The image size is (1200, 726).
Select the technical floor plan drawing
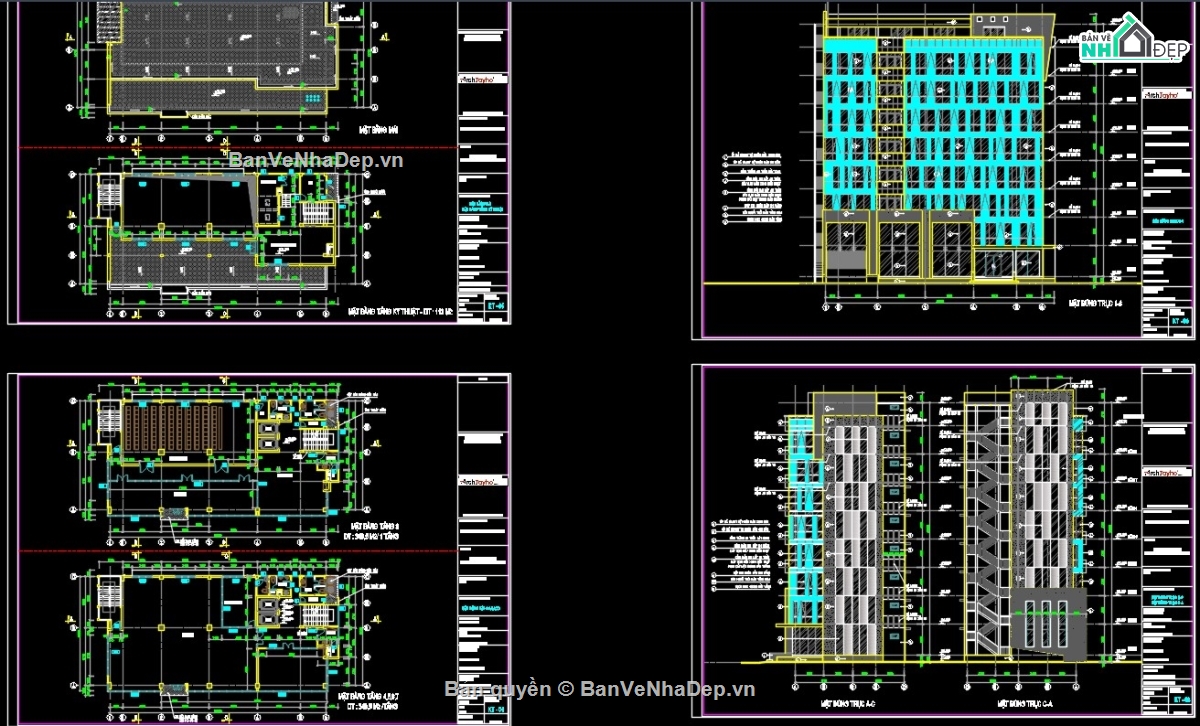point(220,235)
